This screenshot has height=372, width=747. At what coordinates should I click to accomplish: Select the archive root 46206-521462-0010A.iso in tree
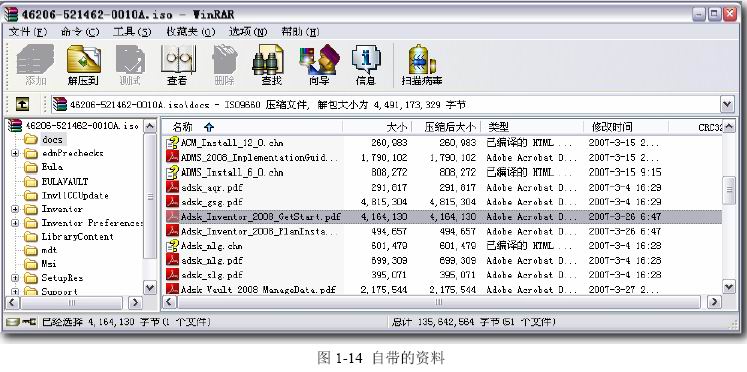pyautogui.click(x=82, y=126)
